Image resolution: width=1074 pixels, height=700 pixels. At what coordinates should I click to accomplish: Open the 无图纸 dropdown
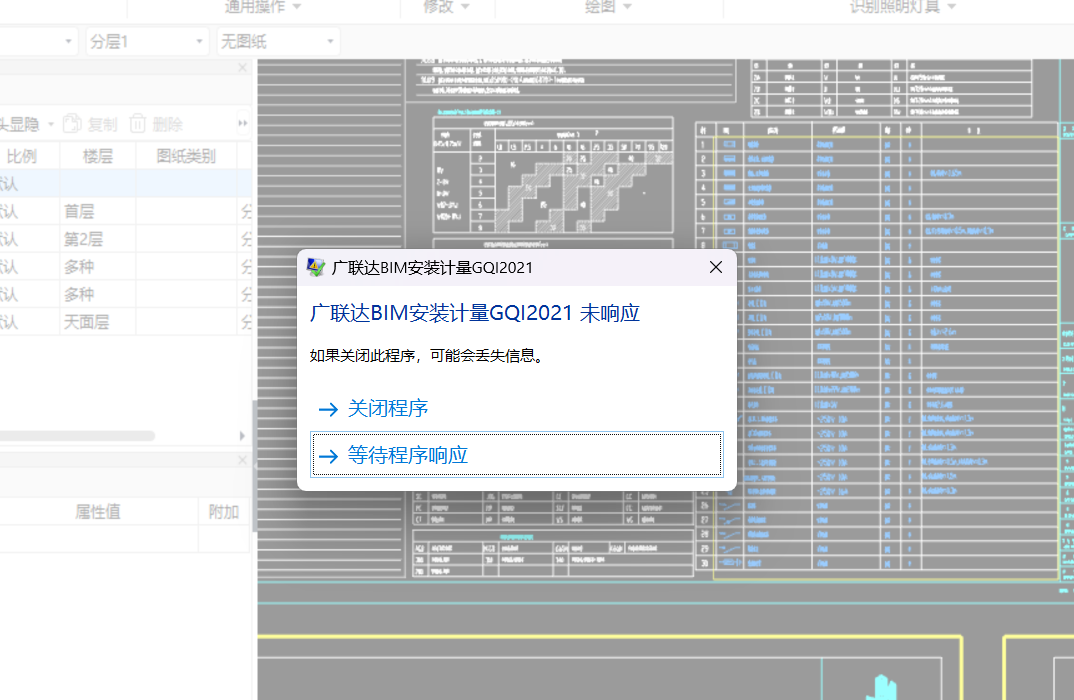click(277, 42)
